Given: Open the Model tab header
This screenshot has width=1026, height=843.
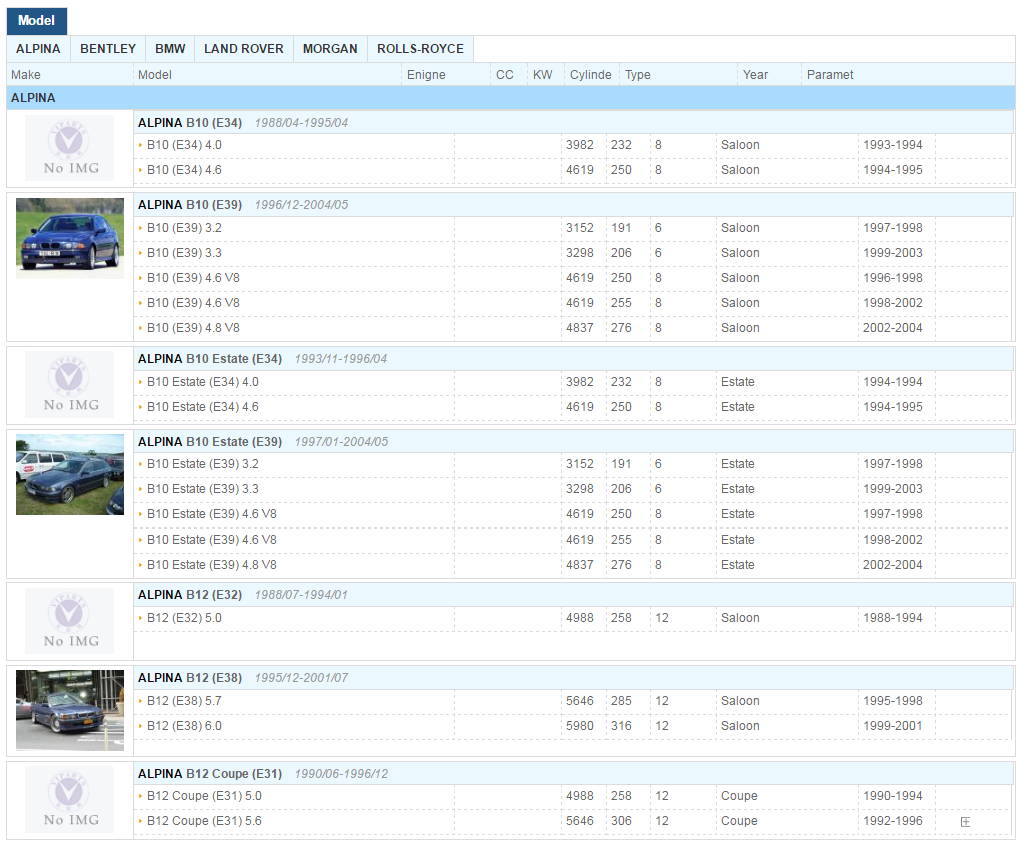Looking at the screenshot, I should (37, 20).
